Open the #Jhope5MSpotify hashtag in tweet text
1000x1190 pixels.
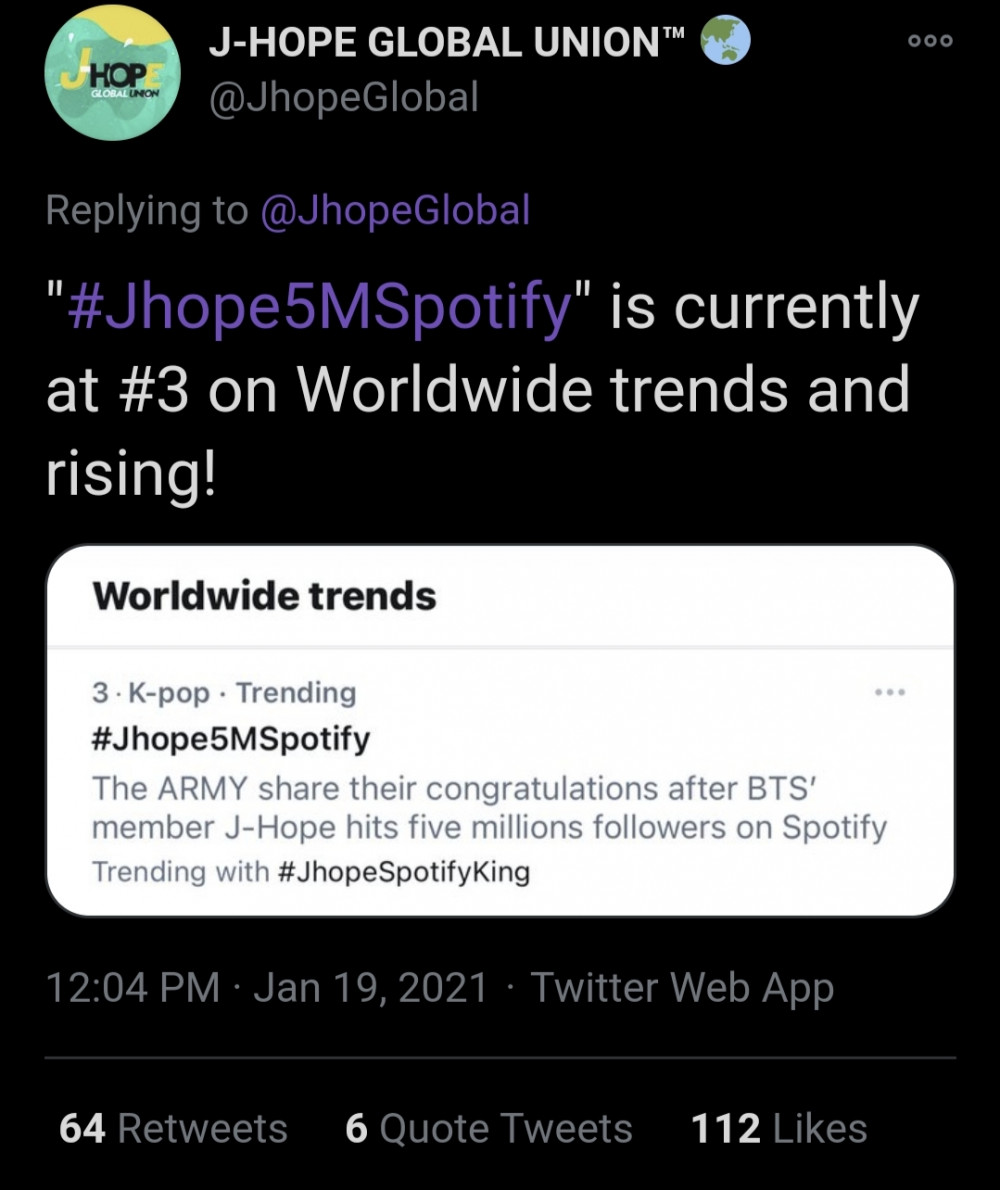point(319,307)
